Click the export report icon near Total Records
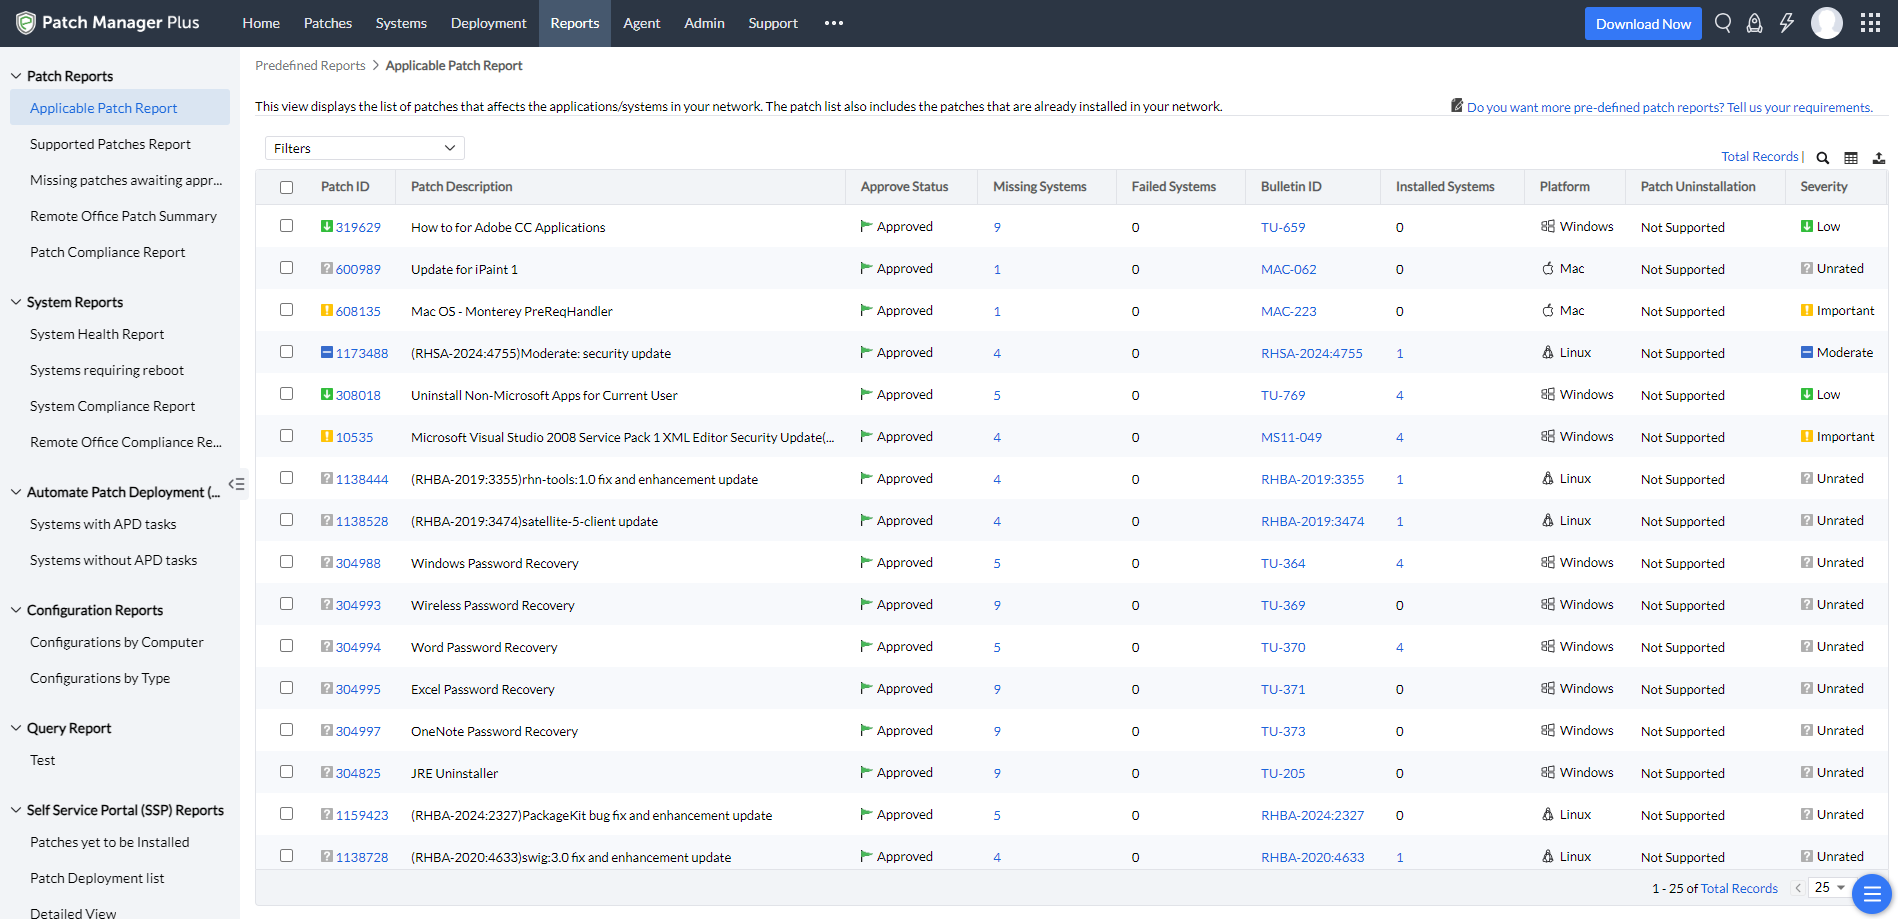The width and height of the screenshot is (1898, 919). 1879,157
